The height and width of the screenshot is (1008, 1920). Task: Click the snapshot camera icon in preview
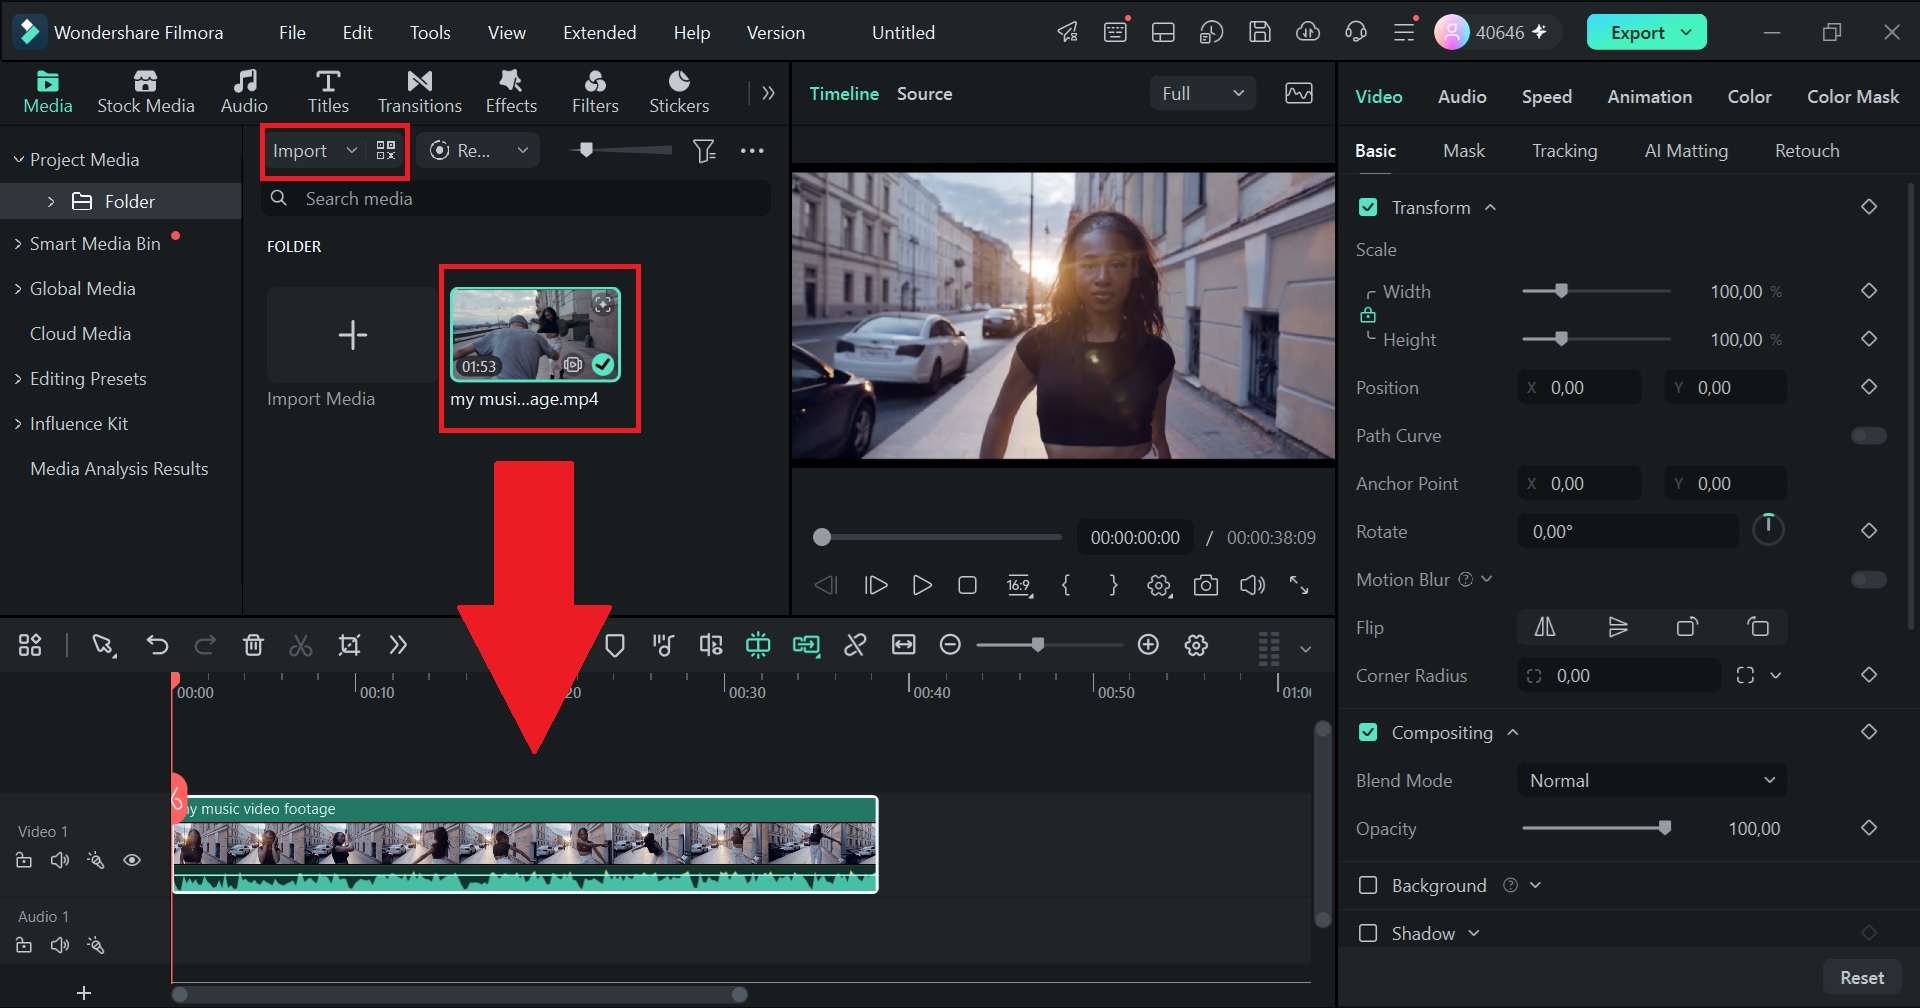pyautogui.click(x=1206, y=585)
